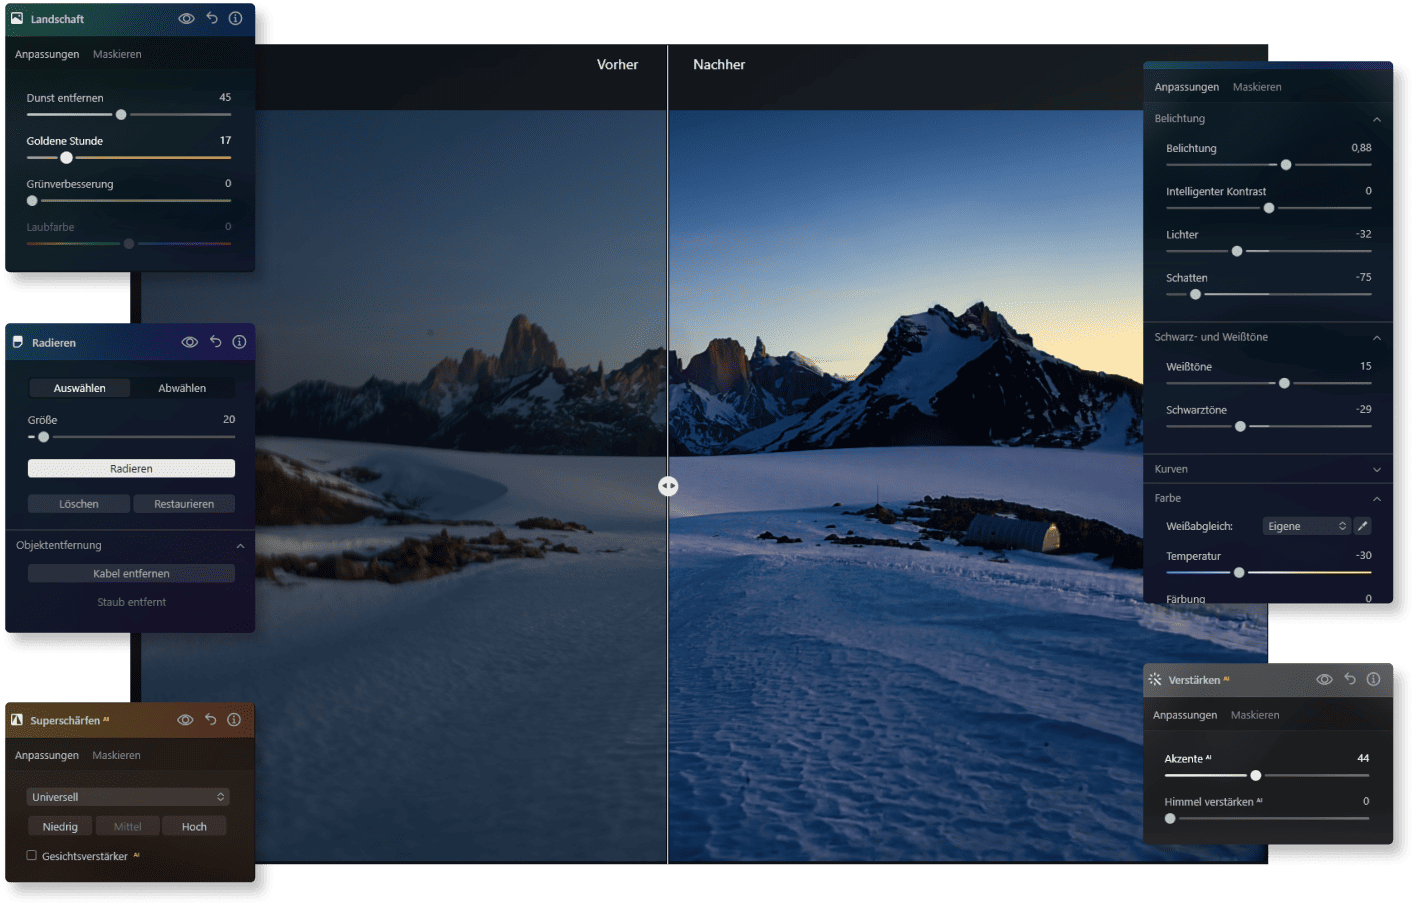Open the Weißabgleich dropdown set to Eigene

point(1306,526)
